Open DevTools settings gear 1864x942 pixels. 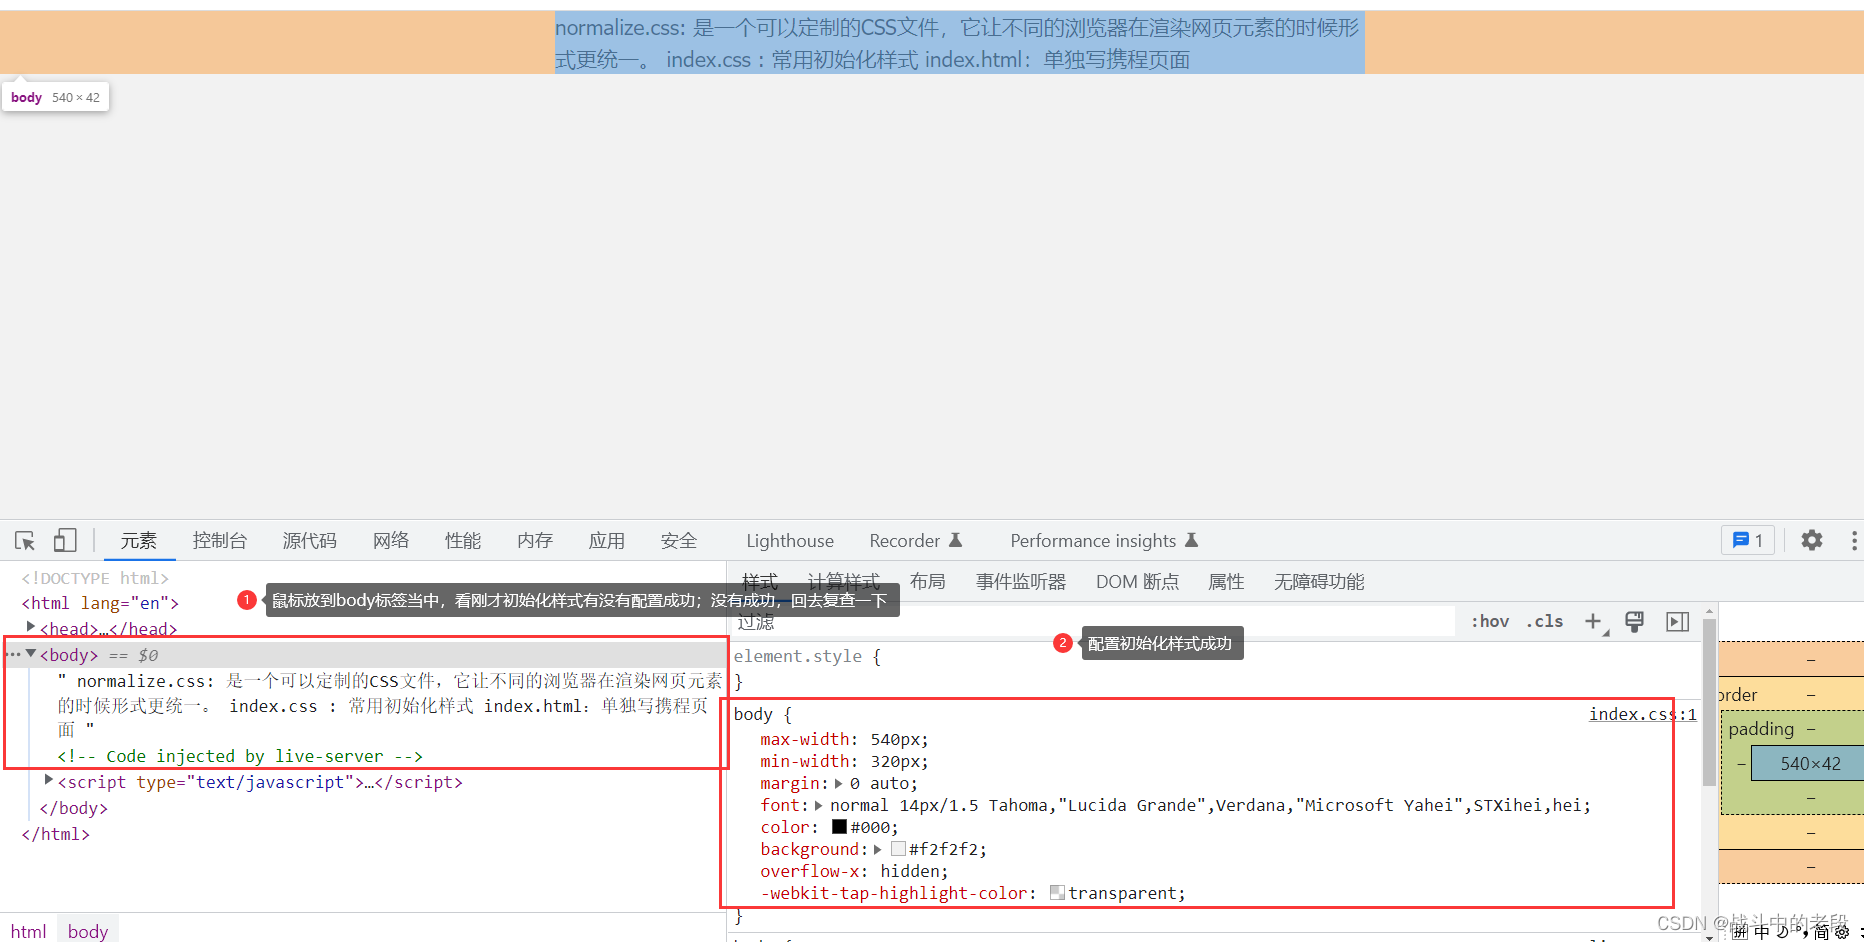[x=1811, y=540]
